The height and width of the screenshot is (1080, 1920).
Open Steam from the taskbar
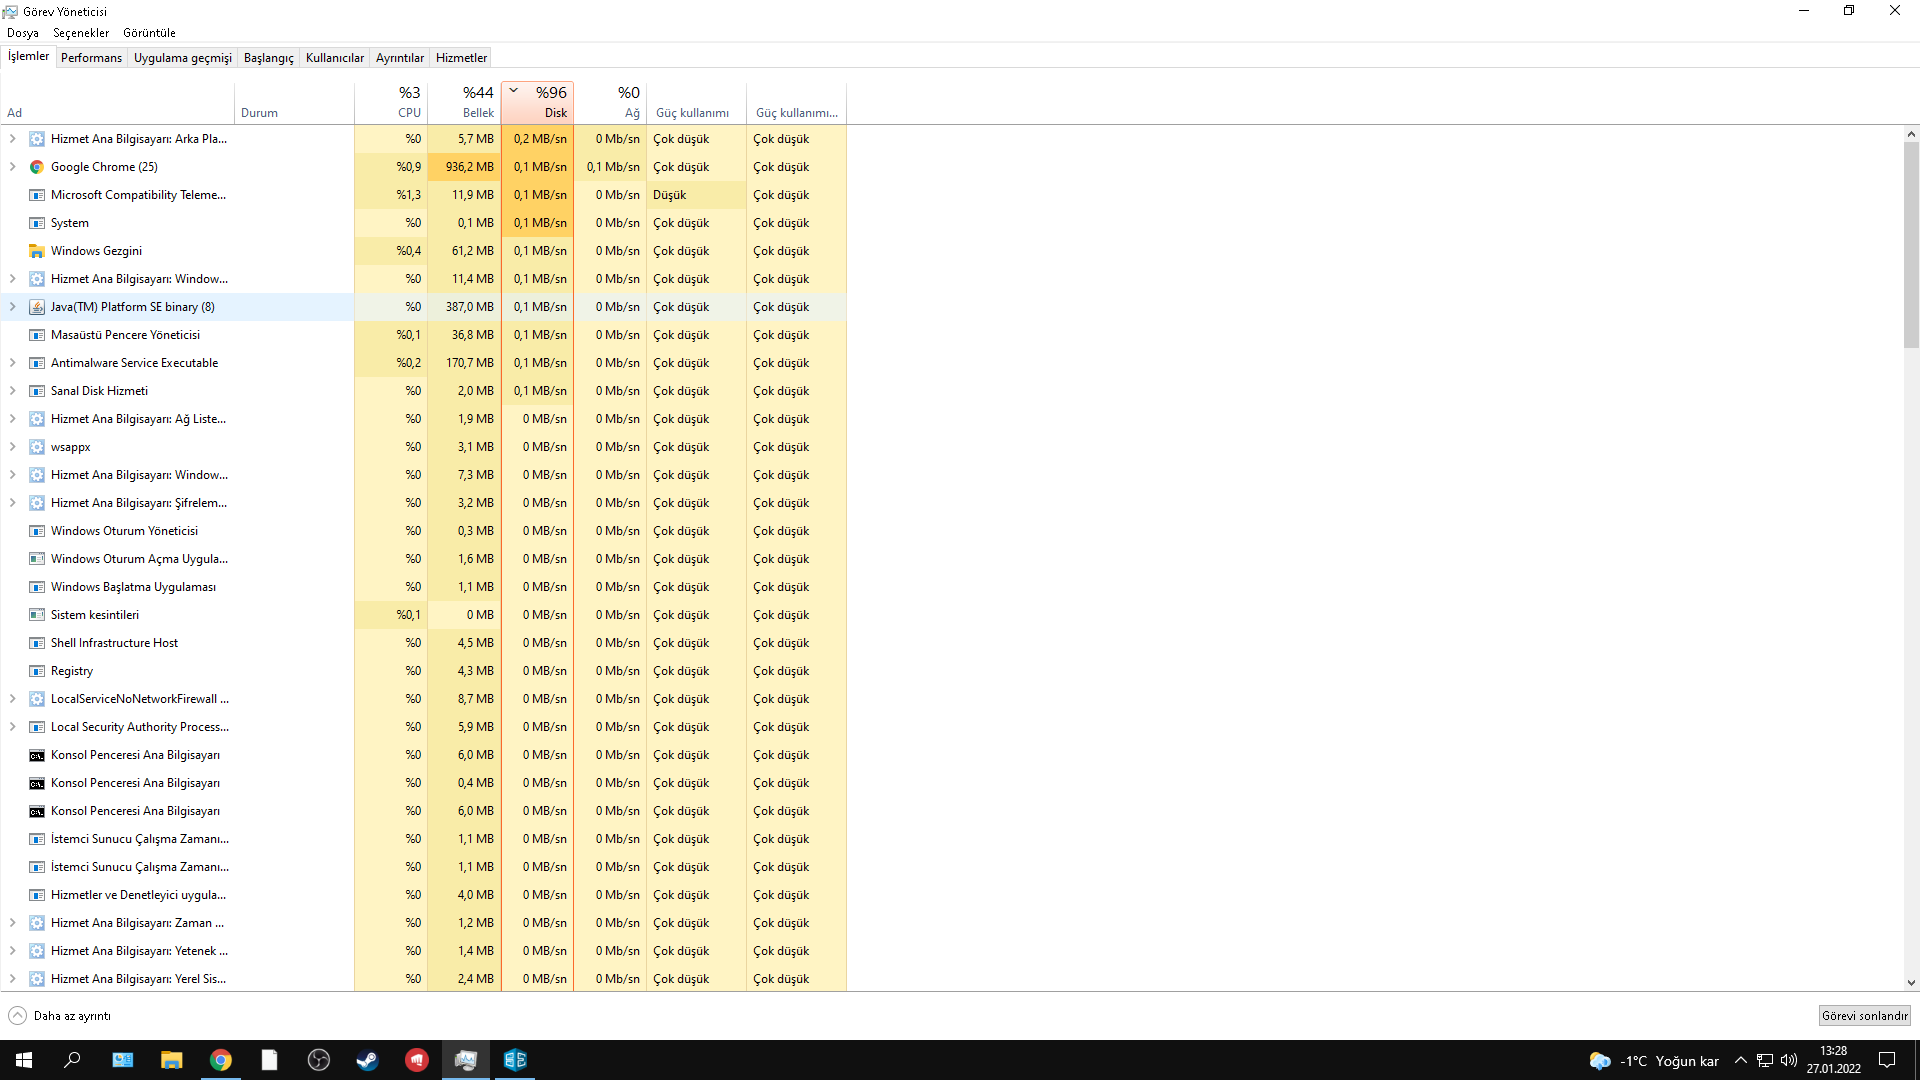tap(367, 1060)
